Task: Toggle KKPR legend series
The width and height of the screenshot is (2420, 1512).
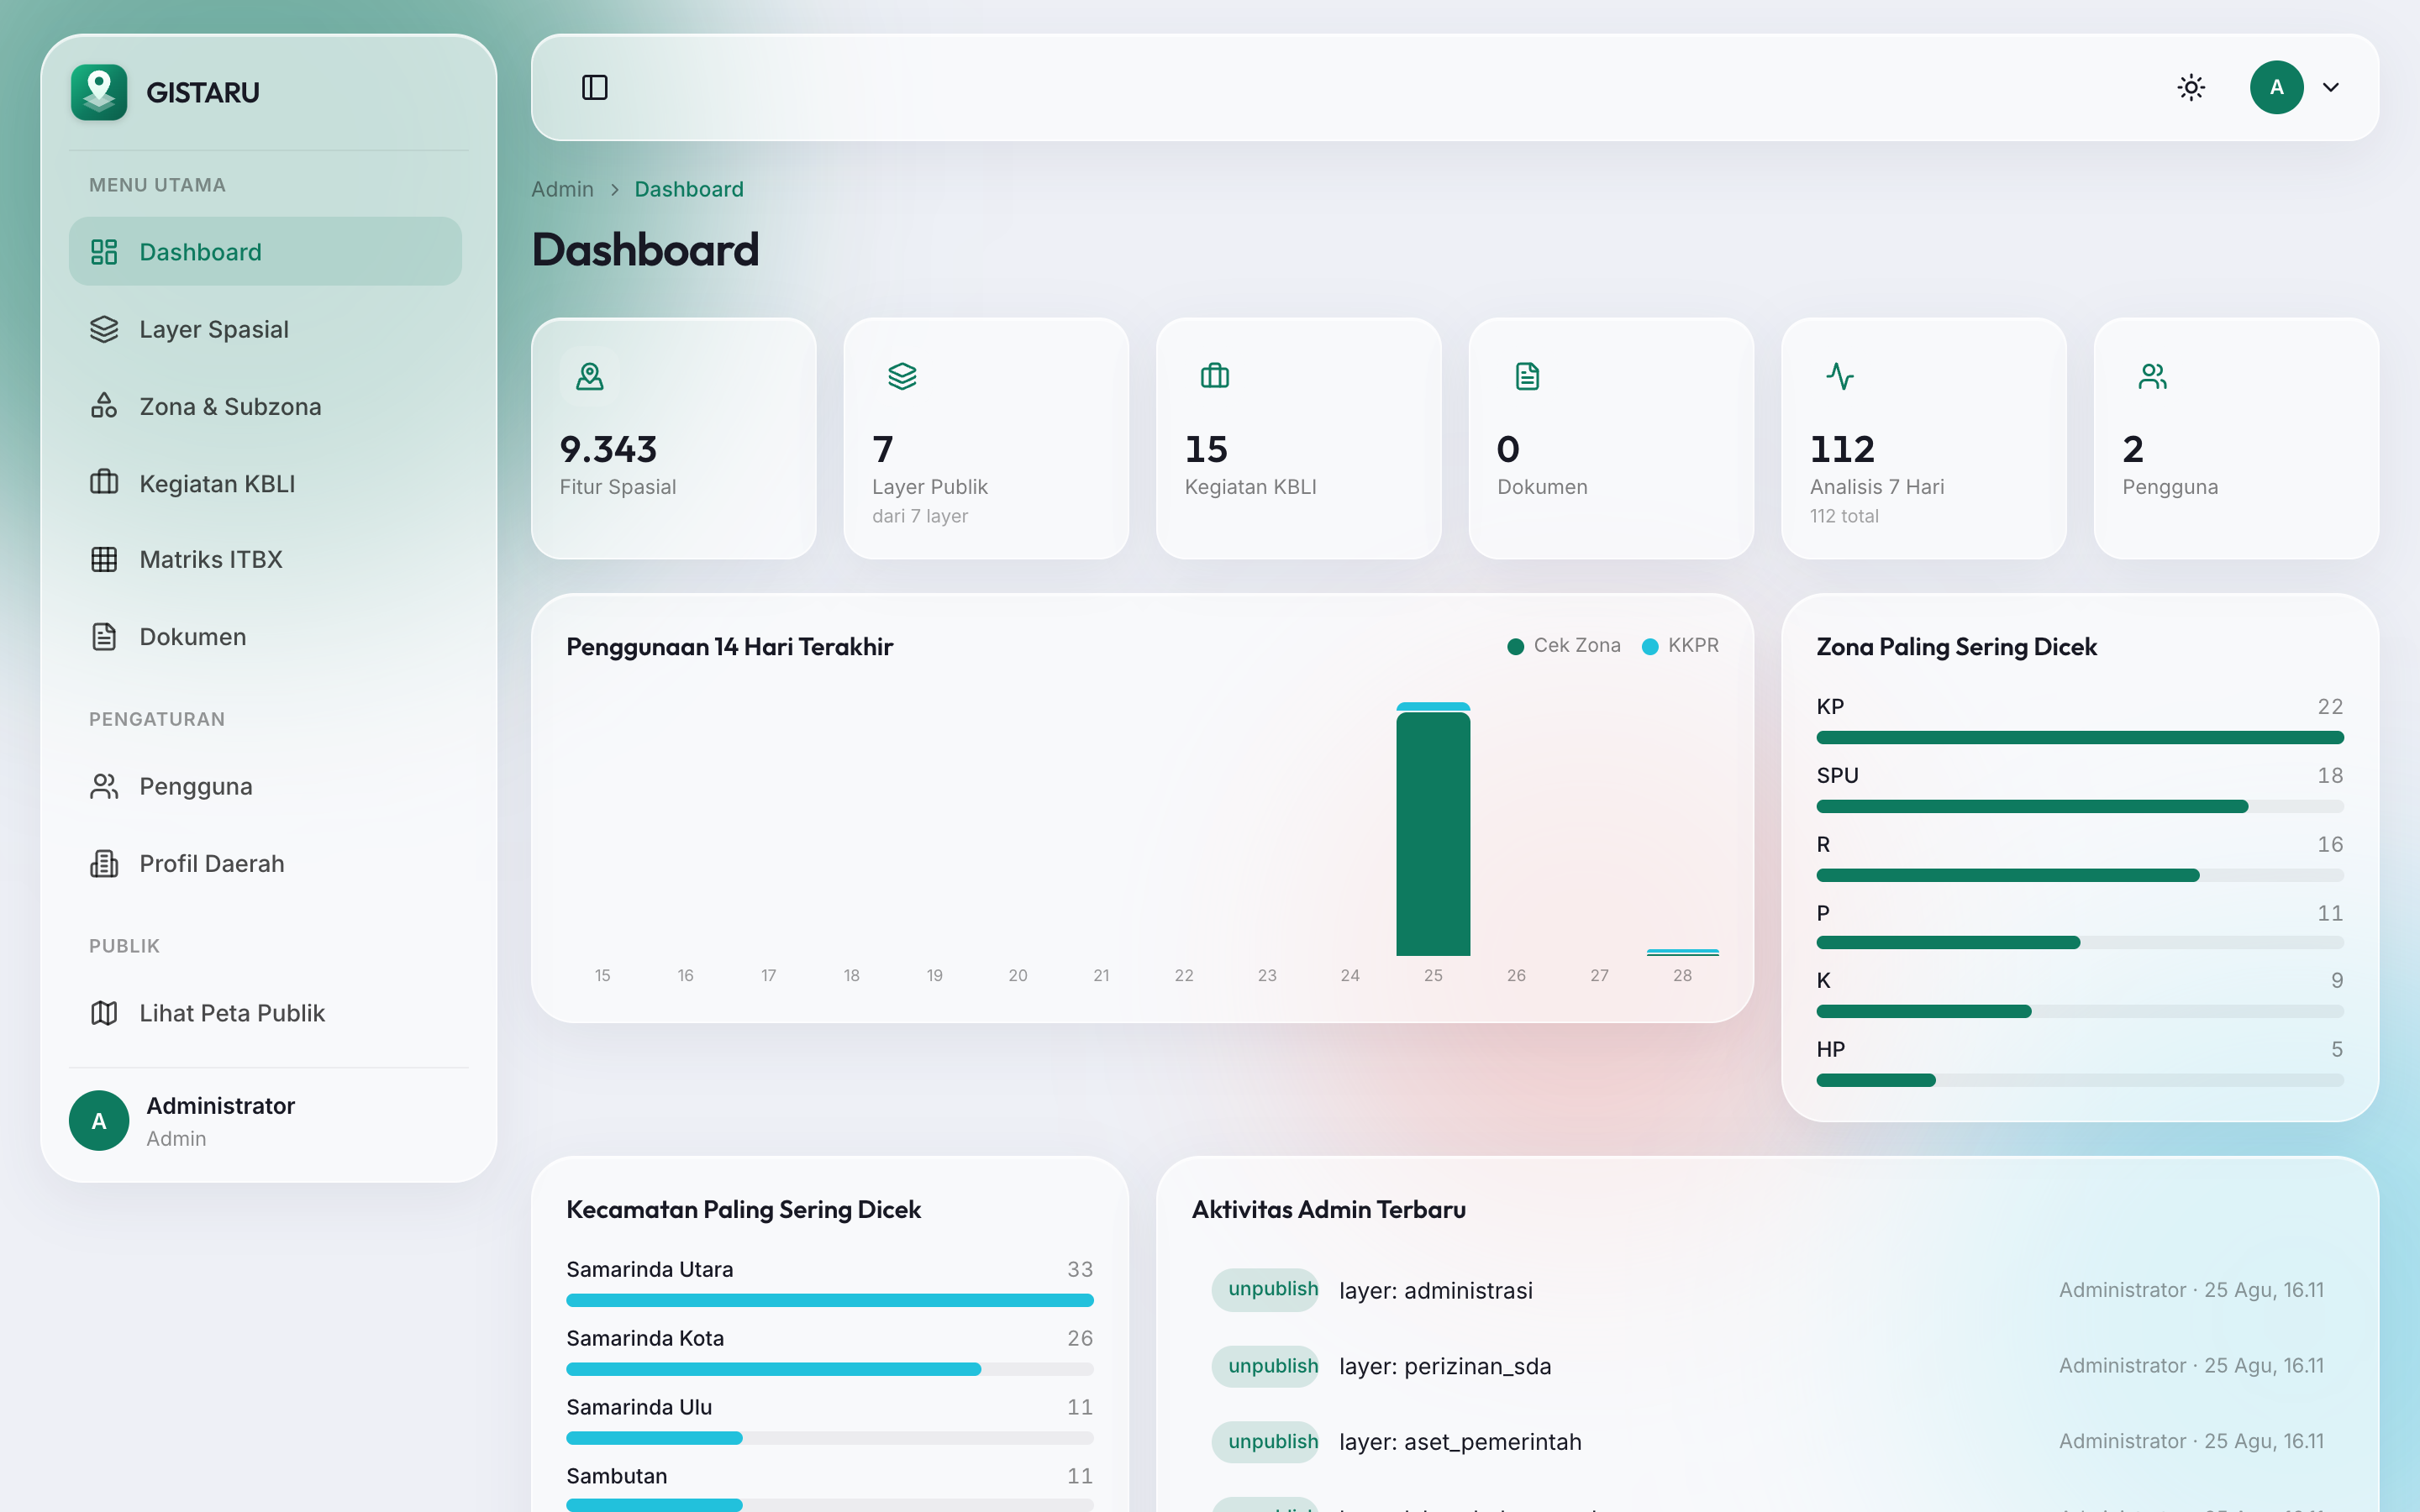Action: click(1681, 645)
